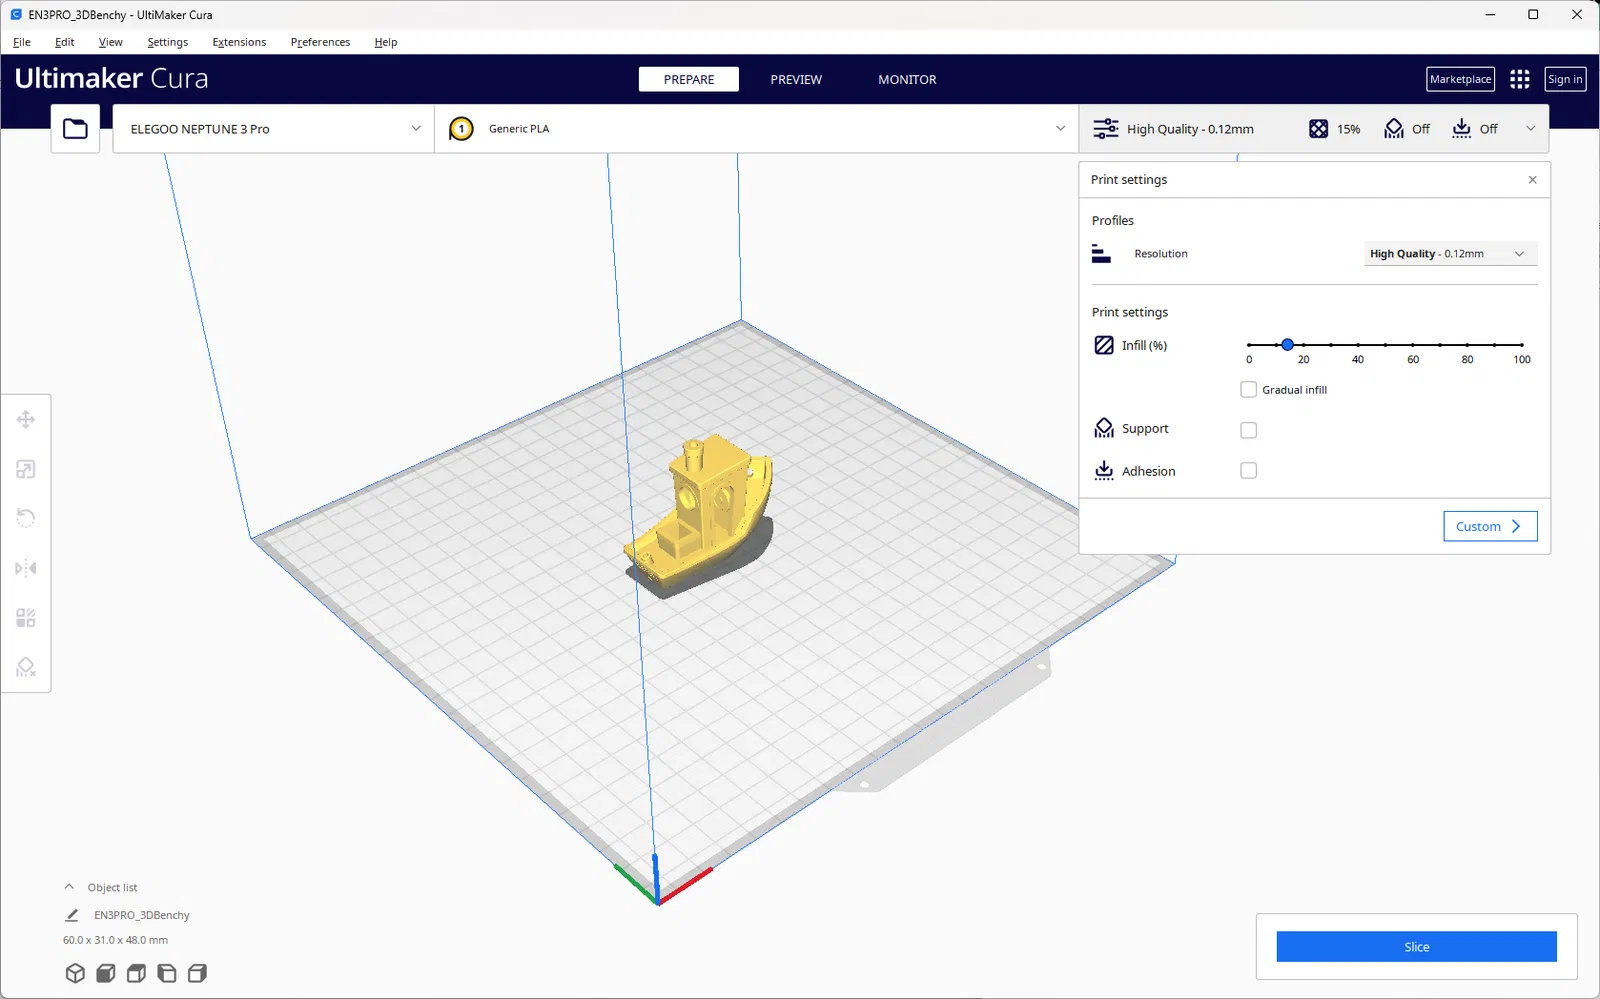Image resolution: width=1600 pixels, height=999 pixels.
Task: Click the Slice button
Action: 1416,947
